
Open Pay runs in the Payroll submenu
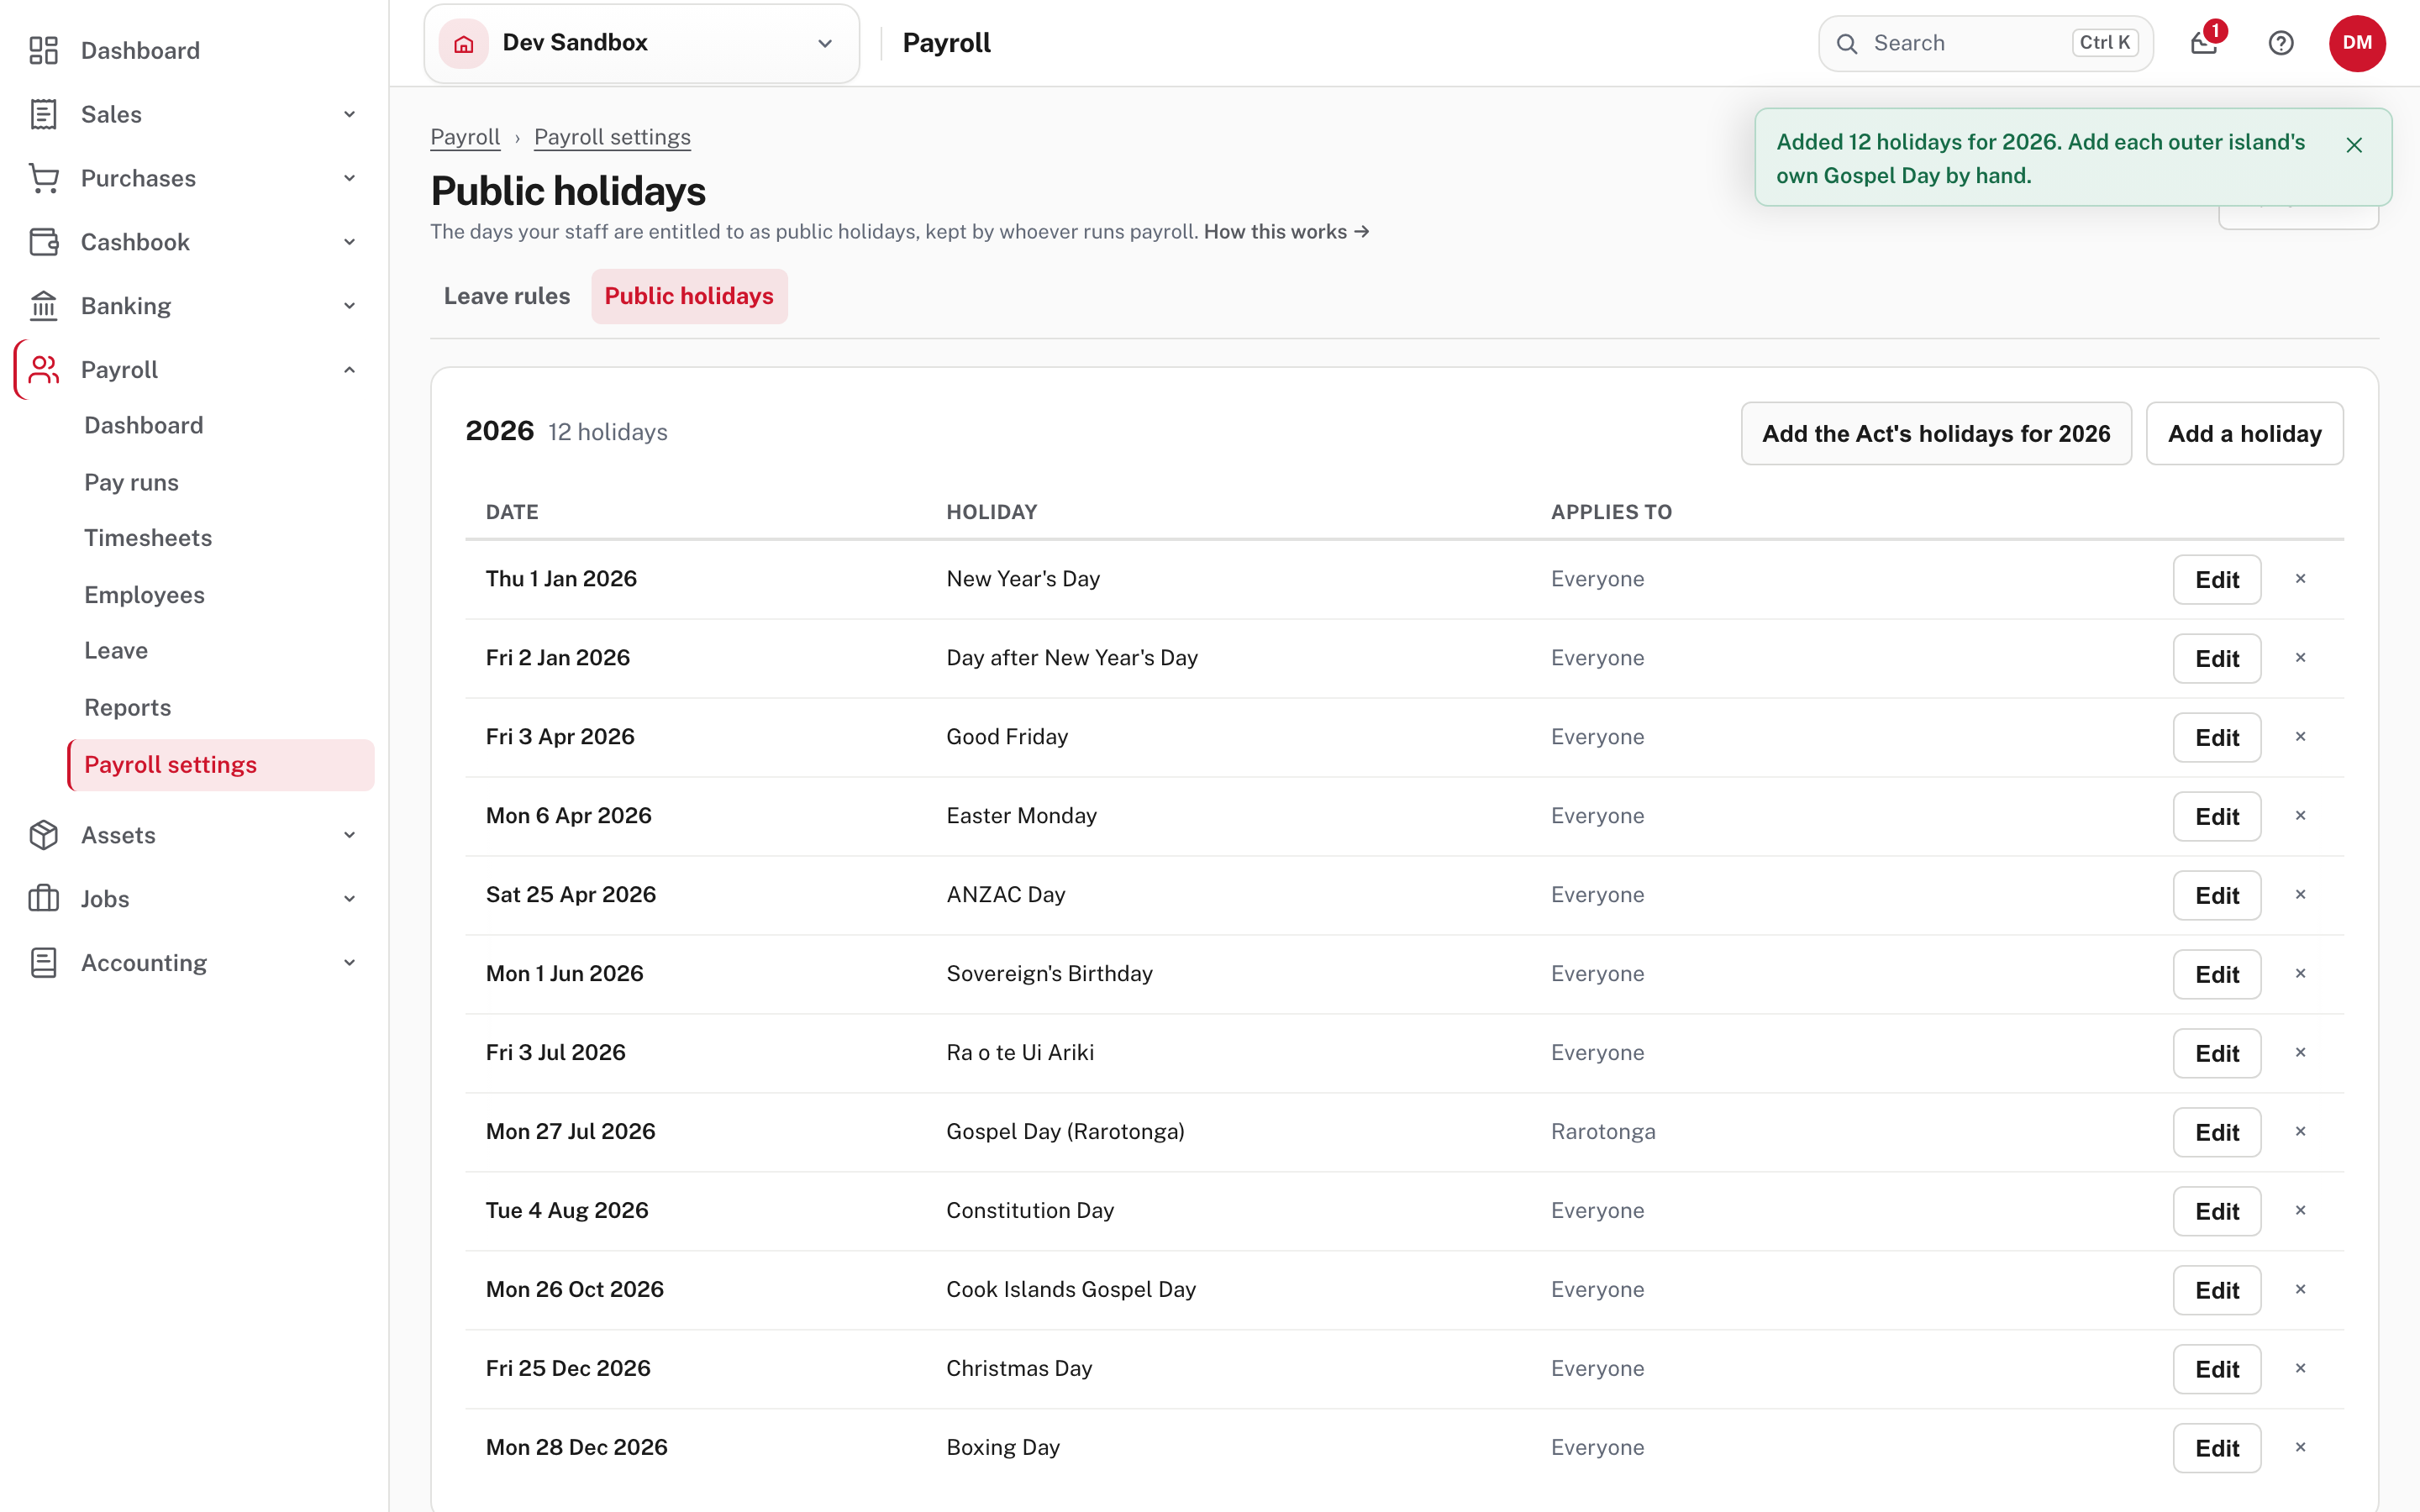[x=131, y=482]
